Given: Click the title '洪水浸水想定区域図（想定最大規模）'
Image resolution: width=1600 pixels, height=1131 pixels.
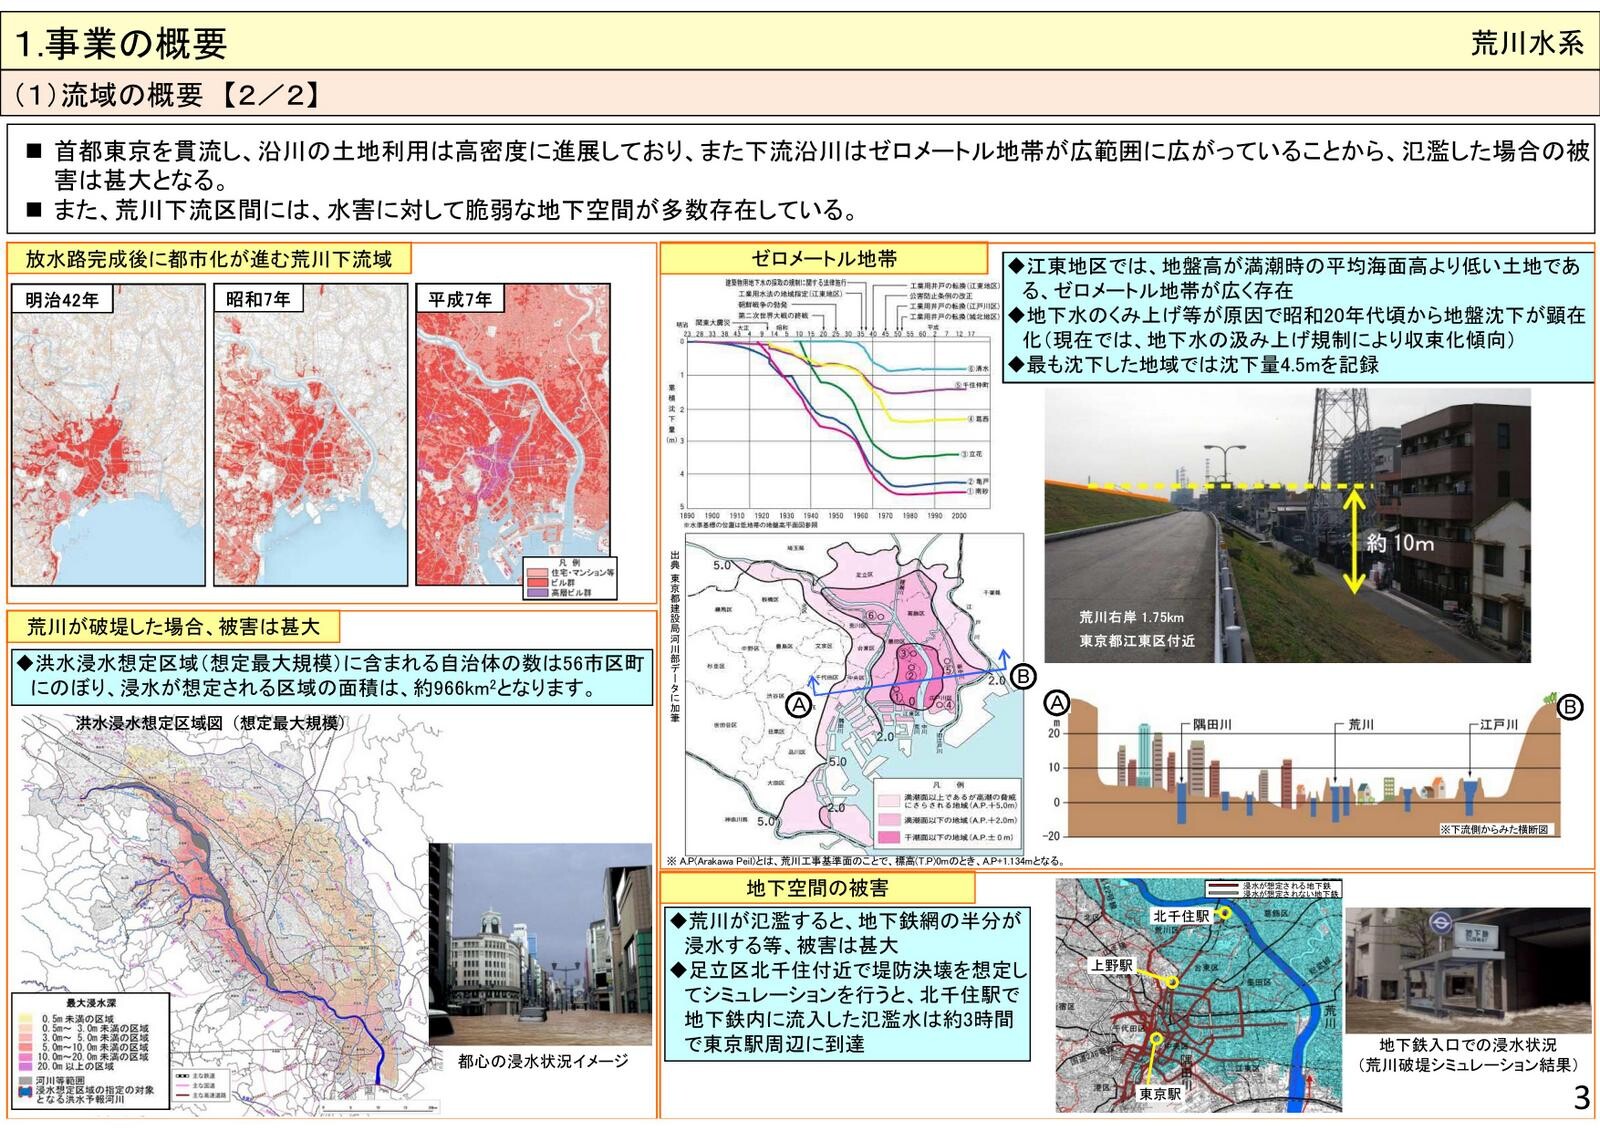Looking at the screenshot, I should point(210,723).
